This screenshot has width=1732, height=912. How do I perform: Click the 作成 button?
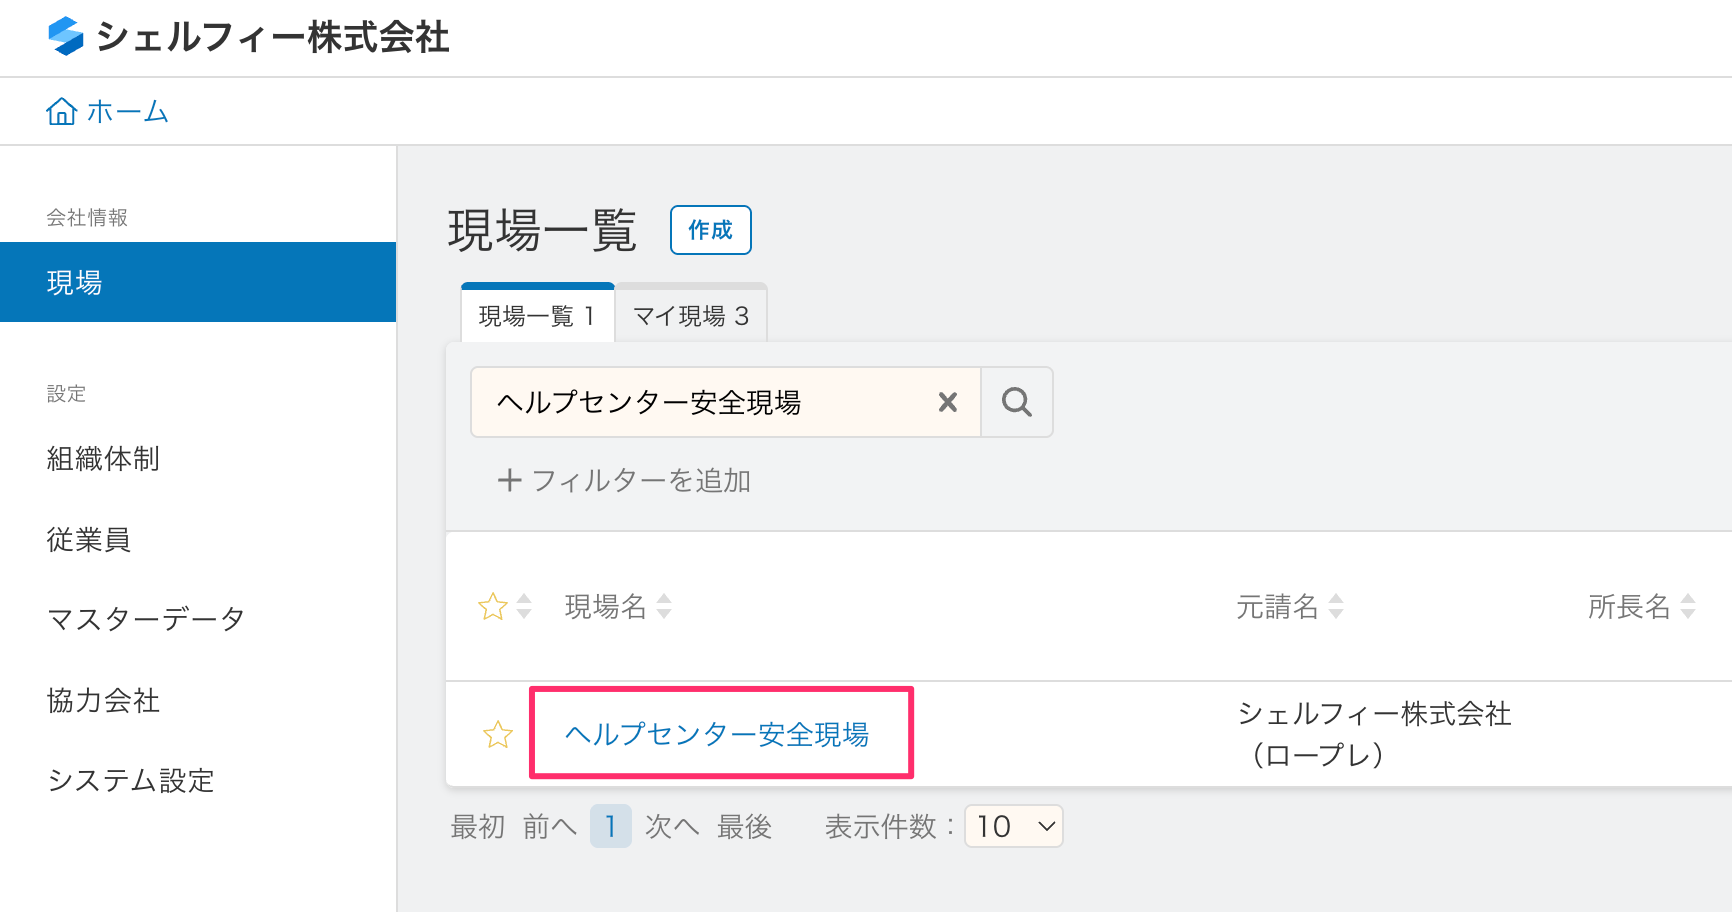[710, 230]
